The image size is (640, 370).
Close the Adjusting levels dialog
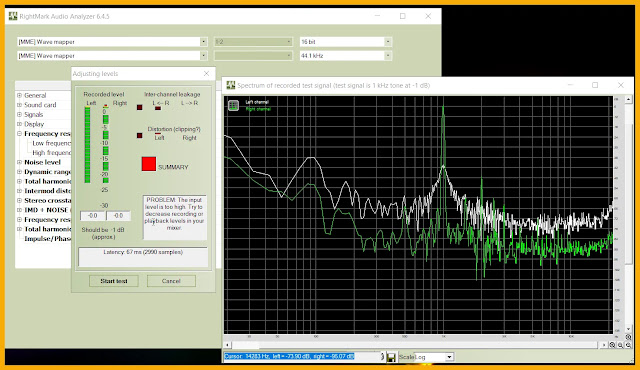[x=207, y=73]
